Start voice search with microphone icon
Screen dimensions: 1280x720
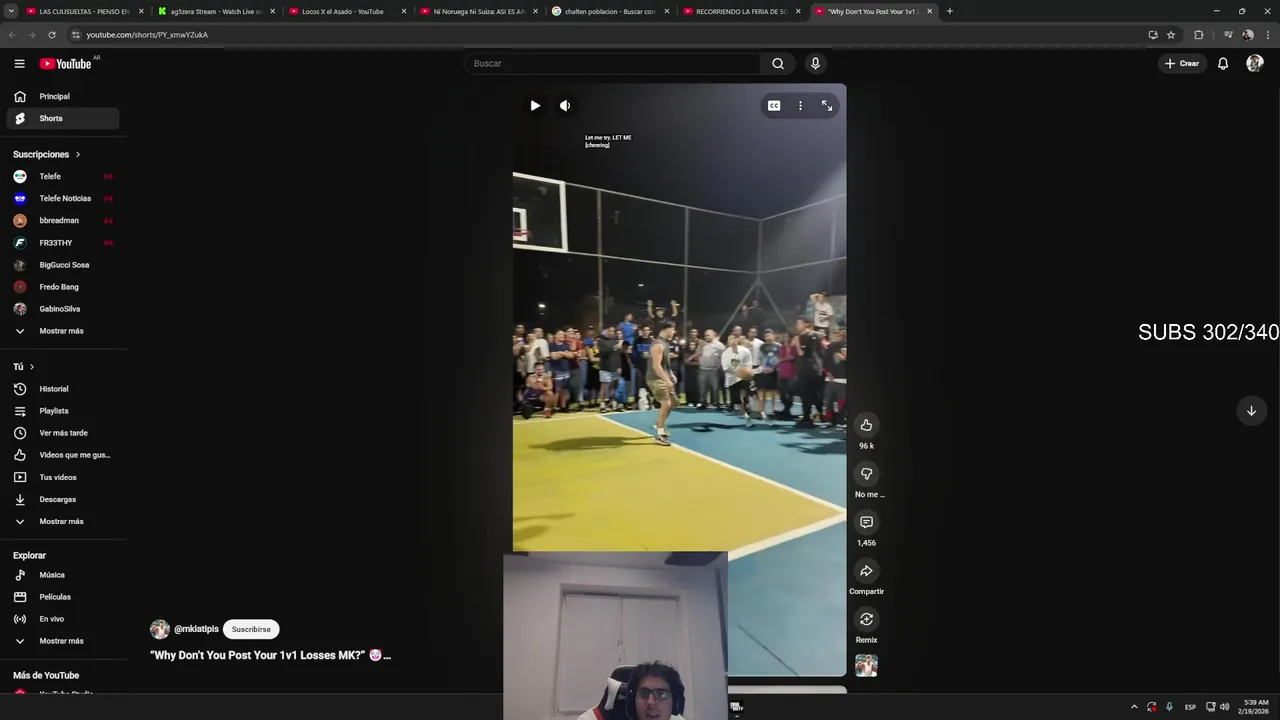[x=815, y=64]
